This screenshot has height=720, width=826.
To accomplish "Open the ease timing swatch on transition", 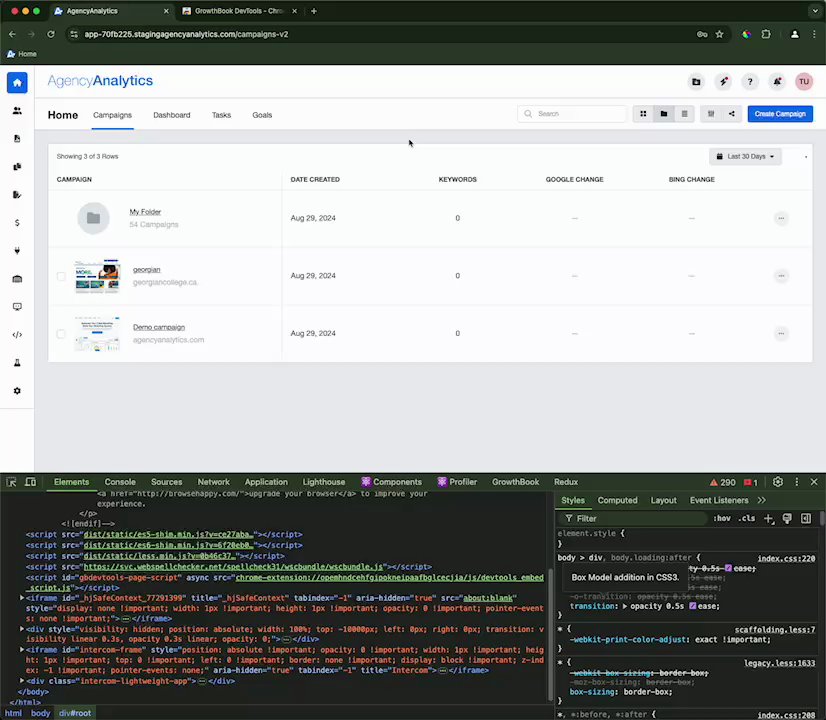I will point(693,606).
